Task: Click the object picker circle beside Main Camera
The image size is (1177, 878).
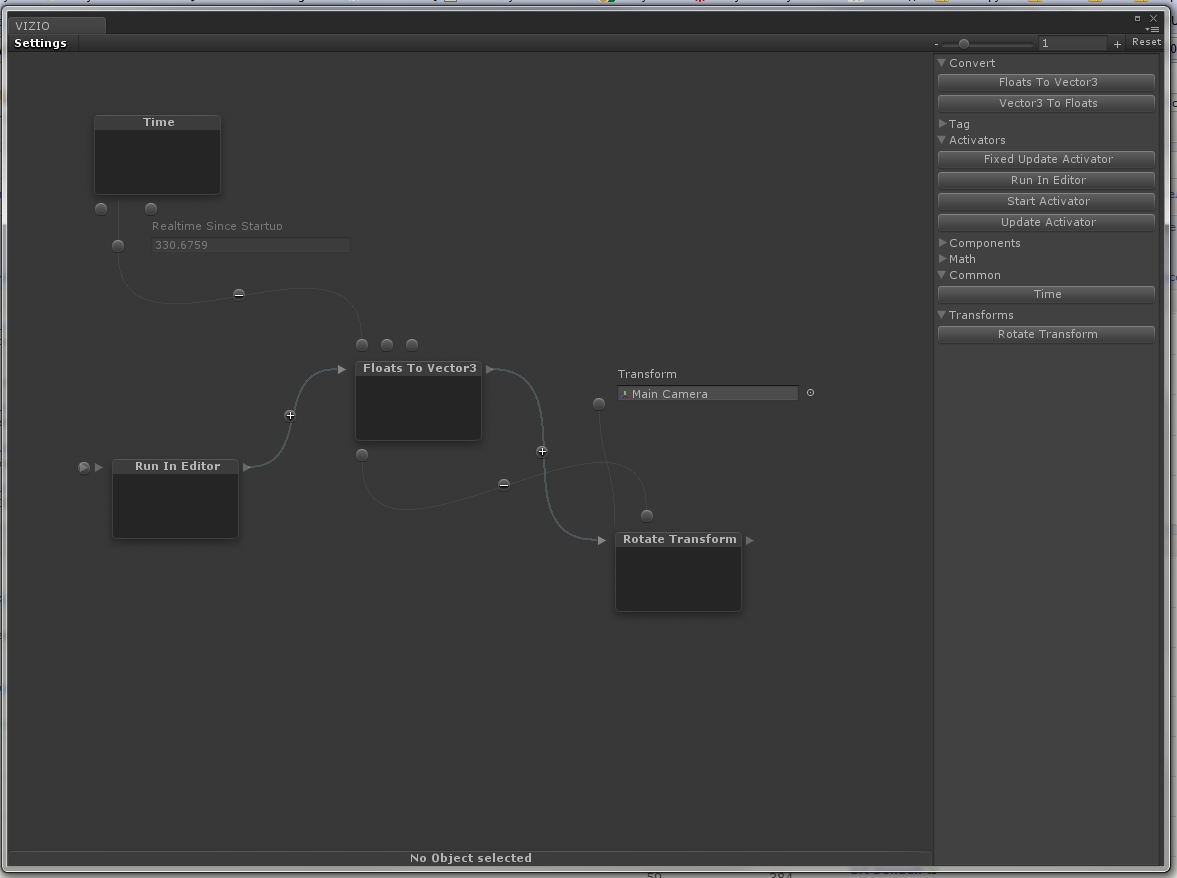Action: pyautogui.click(x=810, y=393)
